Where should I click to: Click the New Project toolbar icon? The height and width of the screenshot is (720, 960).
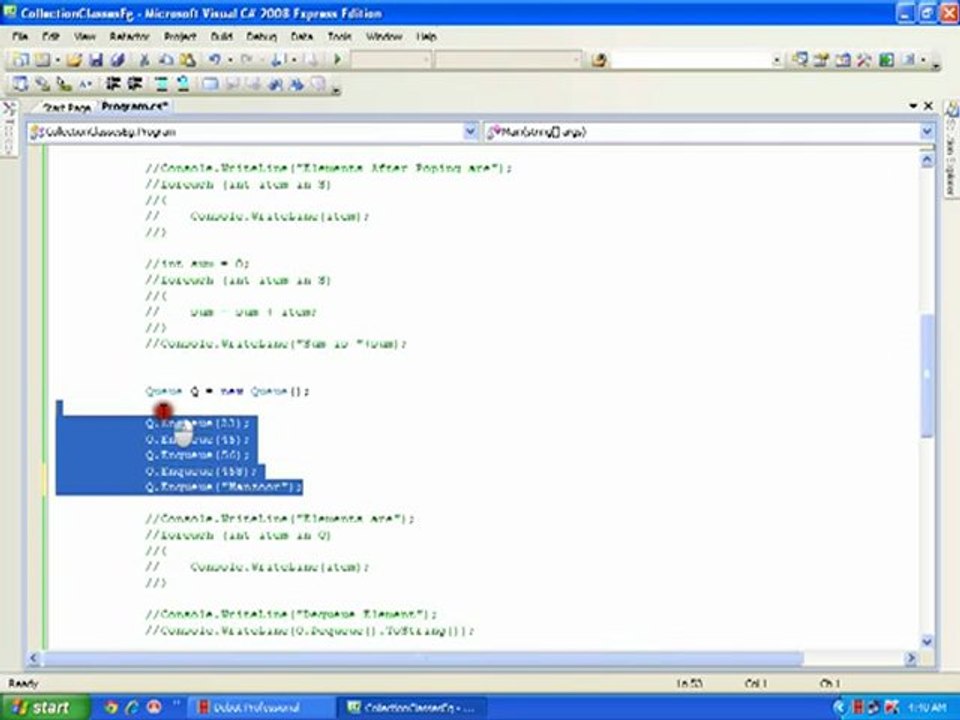coord(20,59)
